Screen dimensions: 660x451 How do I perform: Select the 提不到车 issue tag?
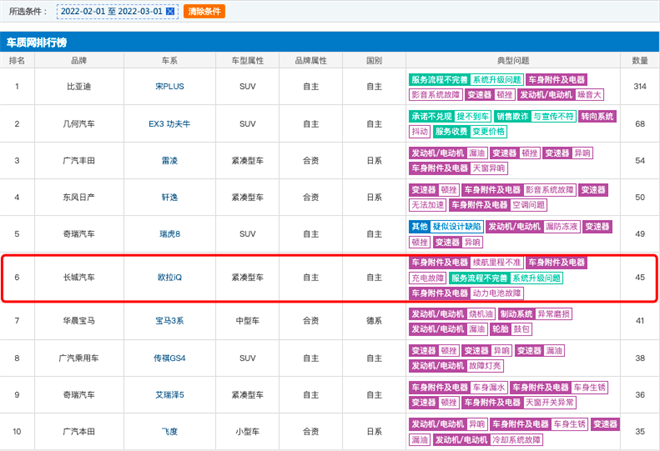click(473, 116)
